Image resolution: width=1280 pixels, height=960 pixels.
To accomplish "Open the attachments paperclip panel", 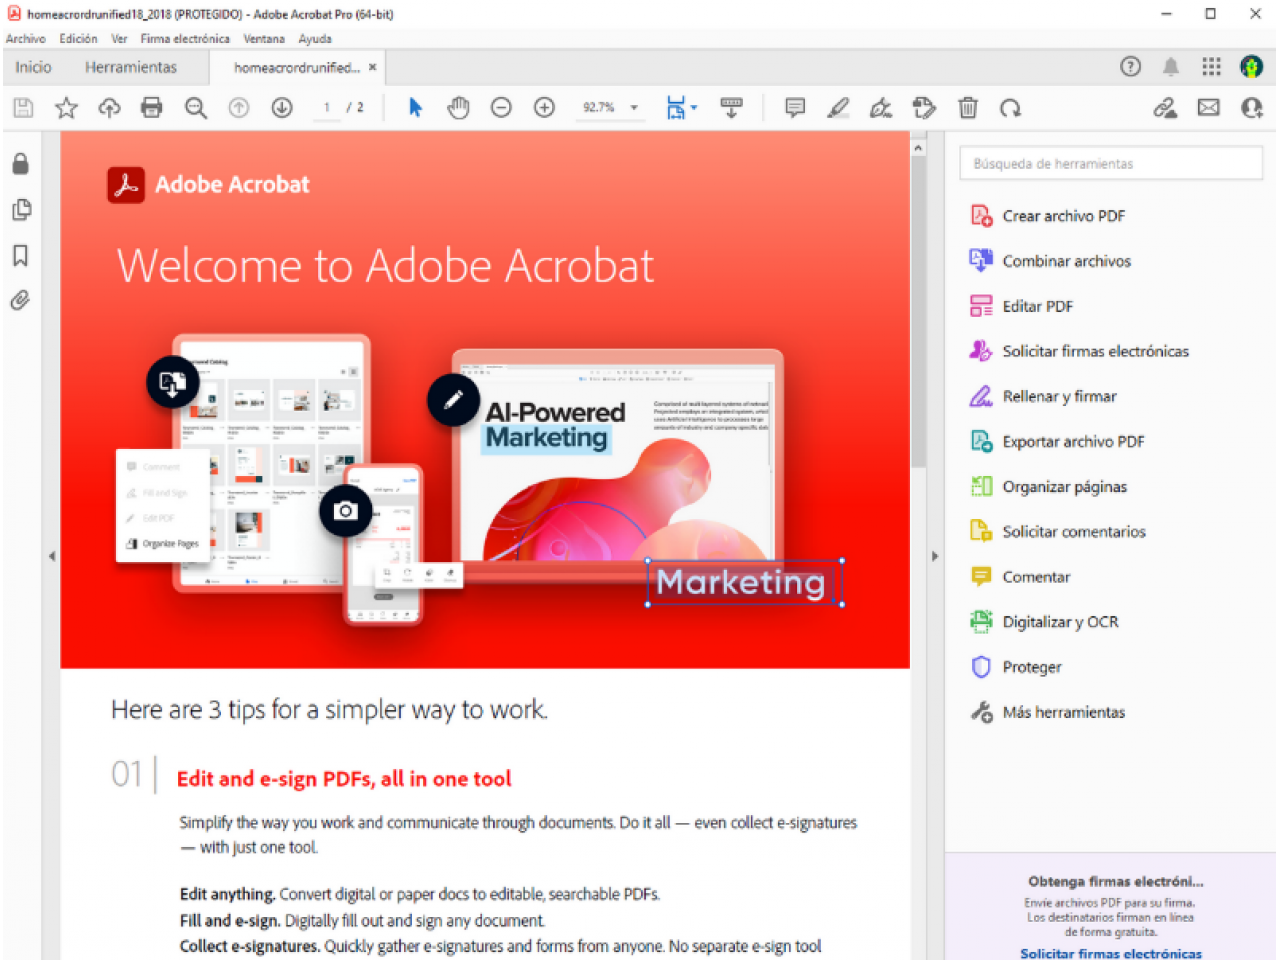I will 20,300.
